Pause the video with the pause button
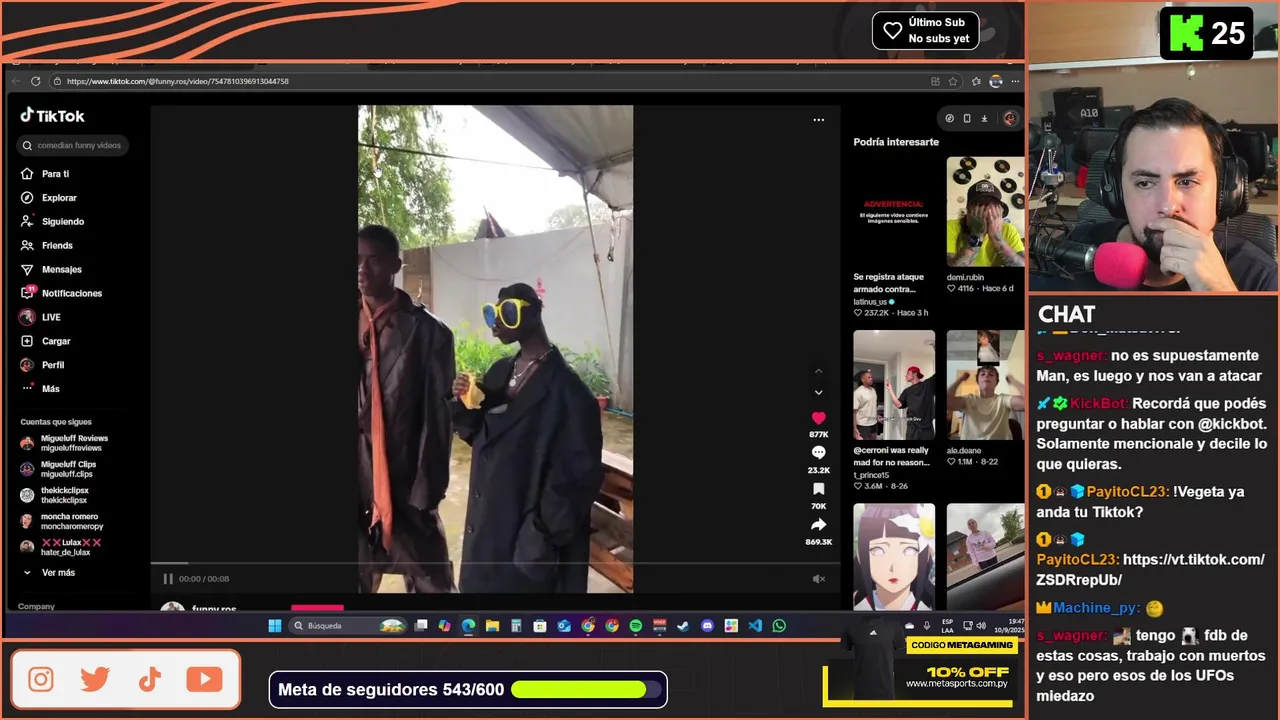1280x720 pixels. point(168,579)
